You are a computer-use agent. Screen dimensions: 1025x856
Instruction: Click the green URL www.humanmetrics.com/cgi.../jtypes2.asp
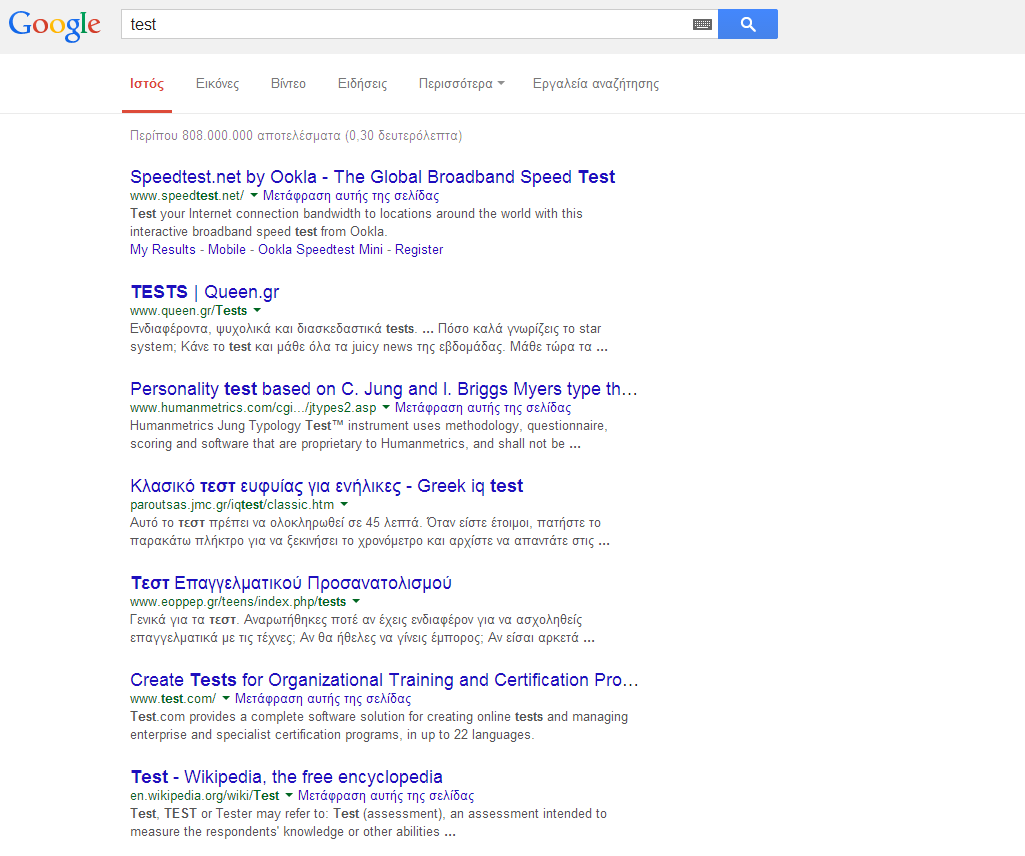253,407
